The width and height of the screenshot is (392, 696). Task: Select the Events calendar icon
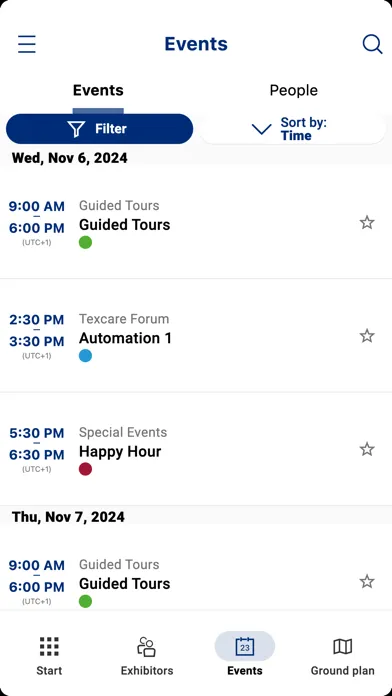(245, 646)
